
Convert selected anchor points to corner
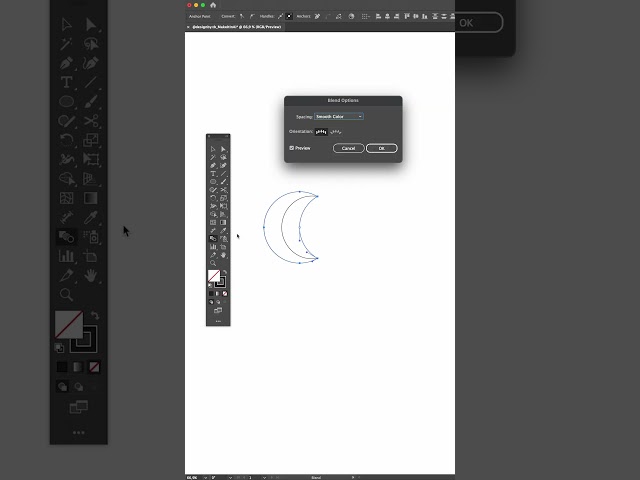point(242,16)
